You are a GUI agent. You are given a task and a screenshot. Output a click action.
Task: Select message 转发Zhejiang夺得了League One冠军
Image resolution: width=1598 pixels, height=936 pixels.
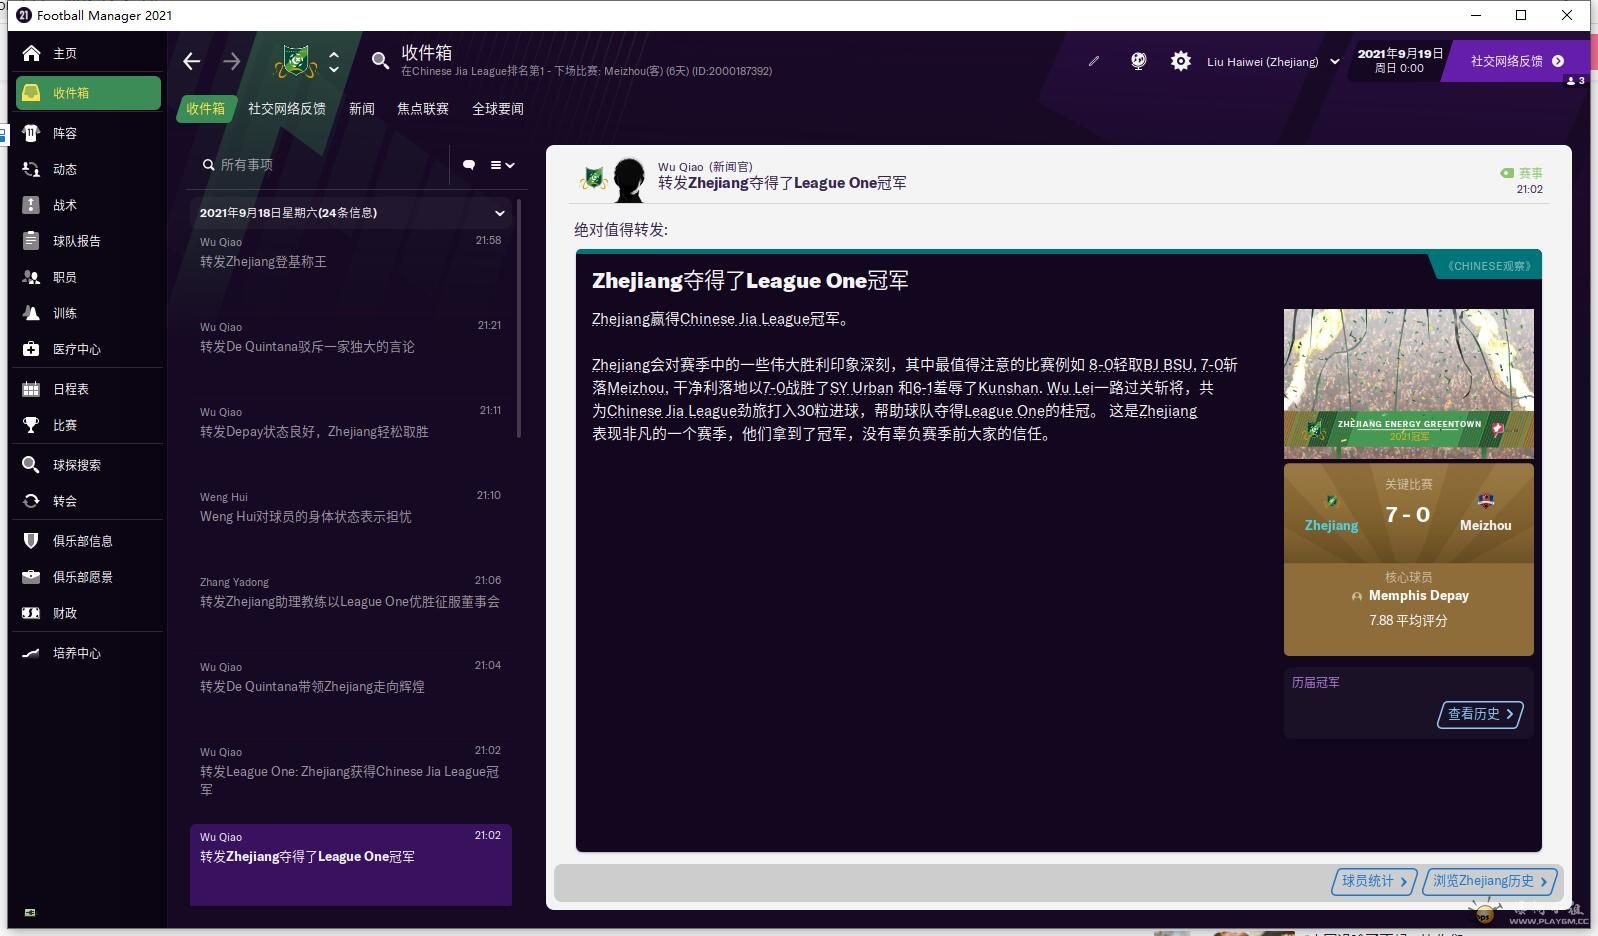point(351,865)
